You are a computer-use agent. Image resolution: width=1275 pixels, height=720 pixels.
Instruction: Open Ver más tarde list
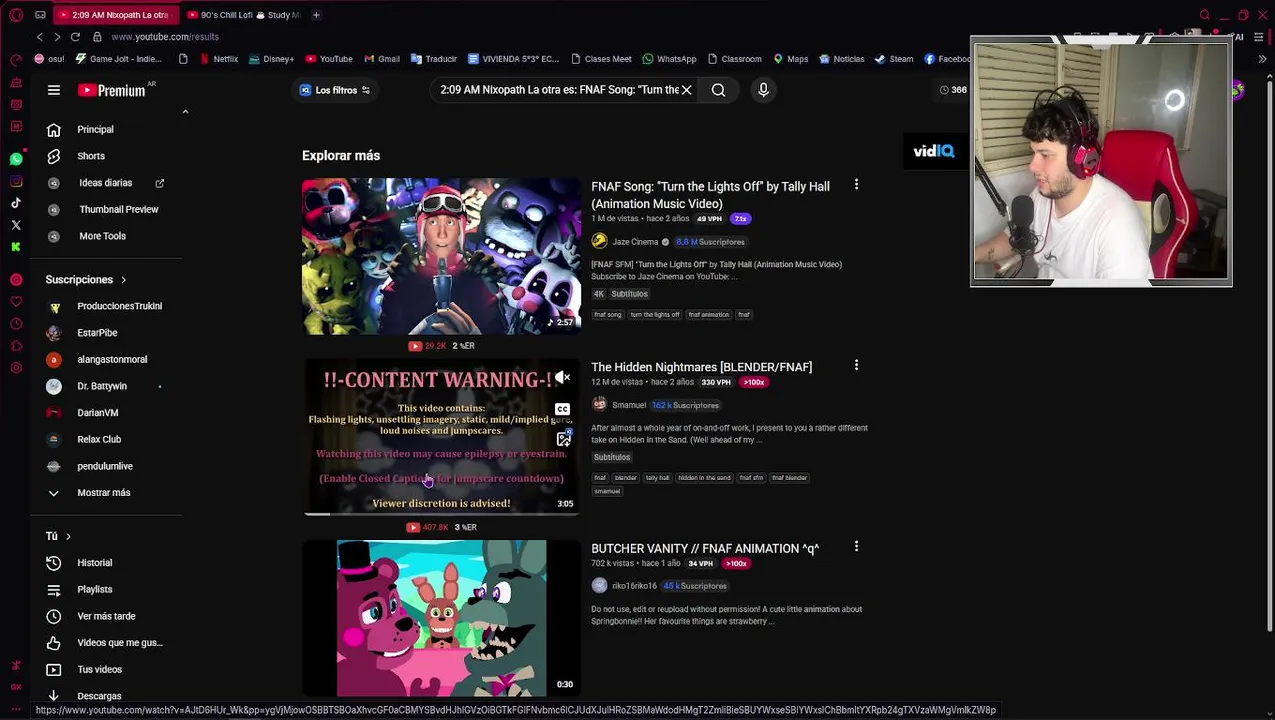[x=106, y=616]
